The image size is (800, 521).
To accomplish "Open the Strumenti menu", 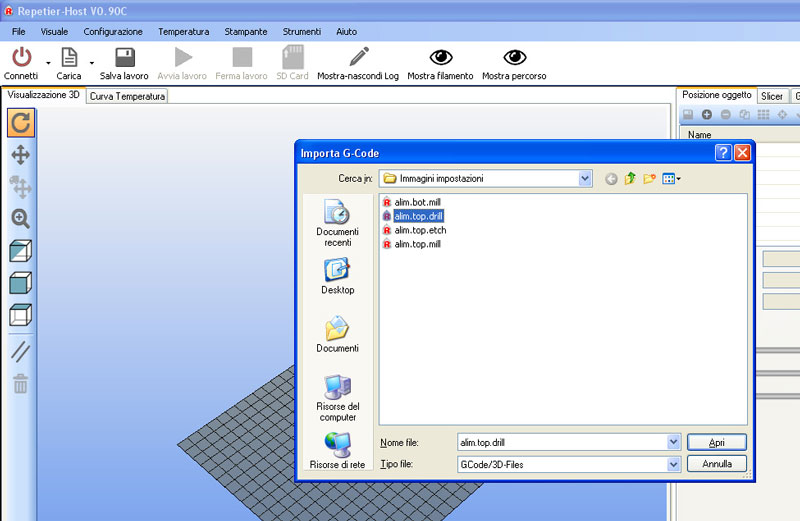I will tap(302, 32).
